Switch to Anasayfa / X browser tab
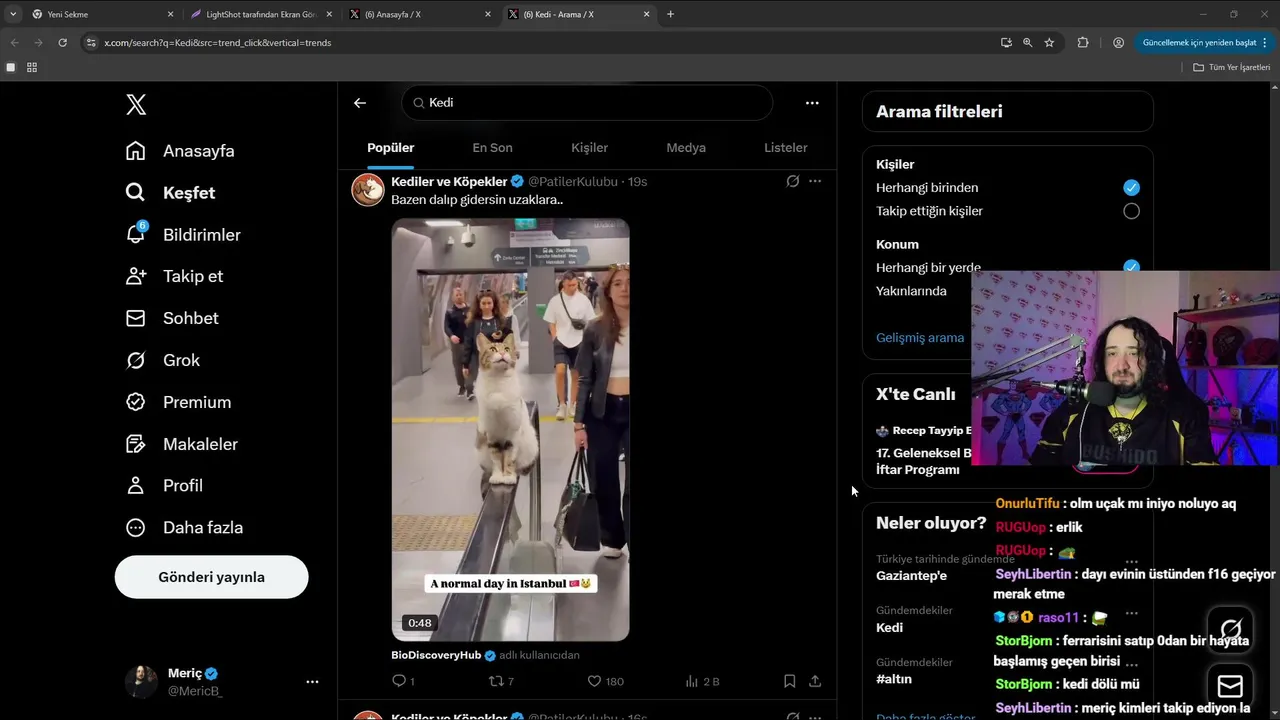This screenshot has height=720, width=1280. pyautogui.click(x=419, y=14)
